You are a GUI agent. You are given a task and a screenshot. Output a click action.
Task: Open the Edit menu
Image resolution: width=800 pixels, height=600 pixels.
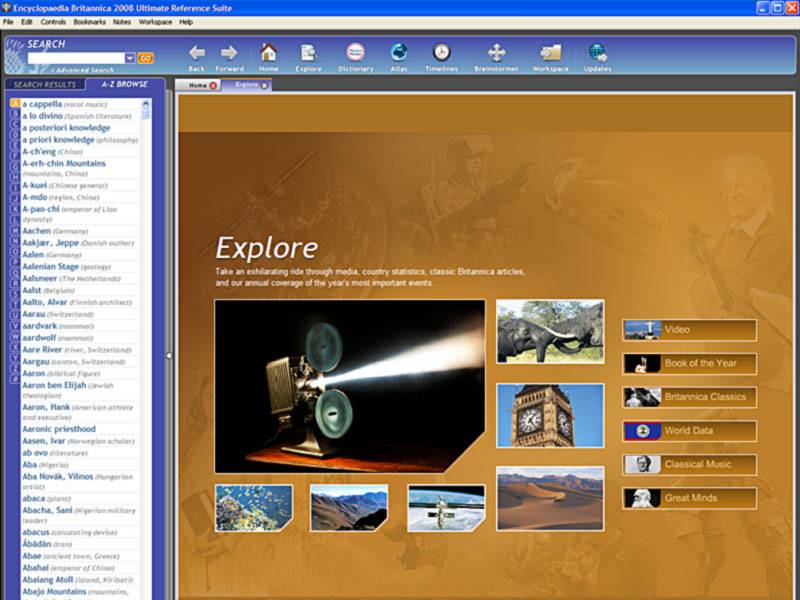[27, 22]
